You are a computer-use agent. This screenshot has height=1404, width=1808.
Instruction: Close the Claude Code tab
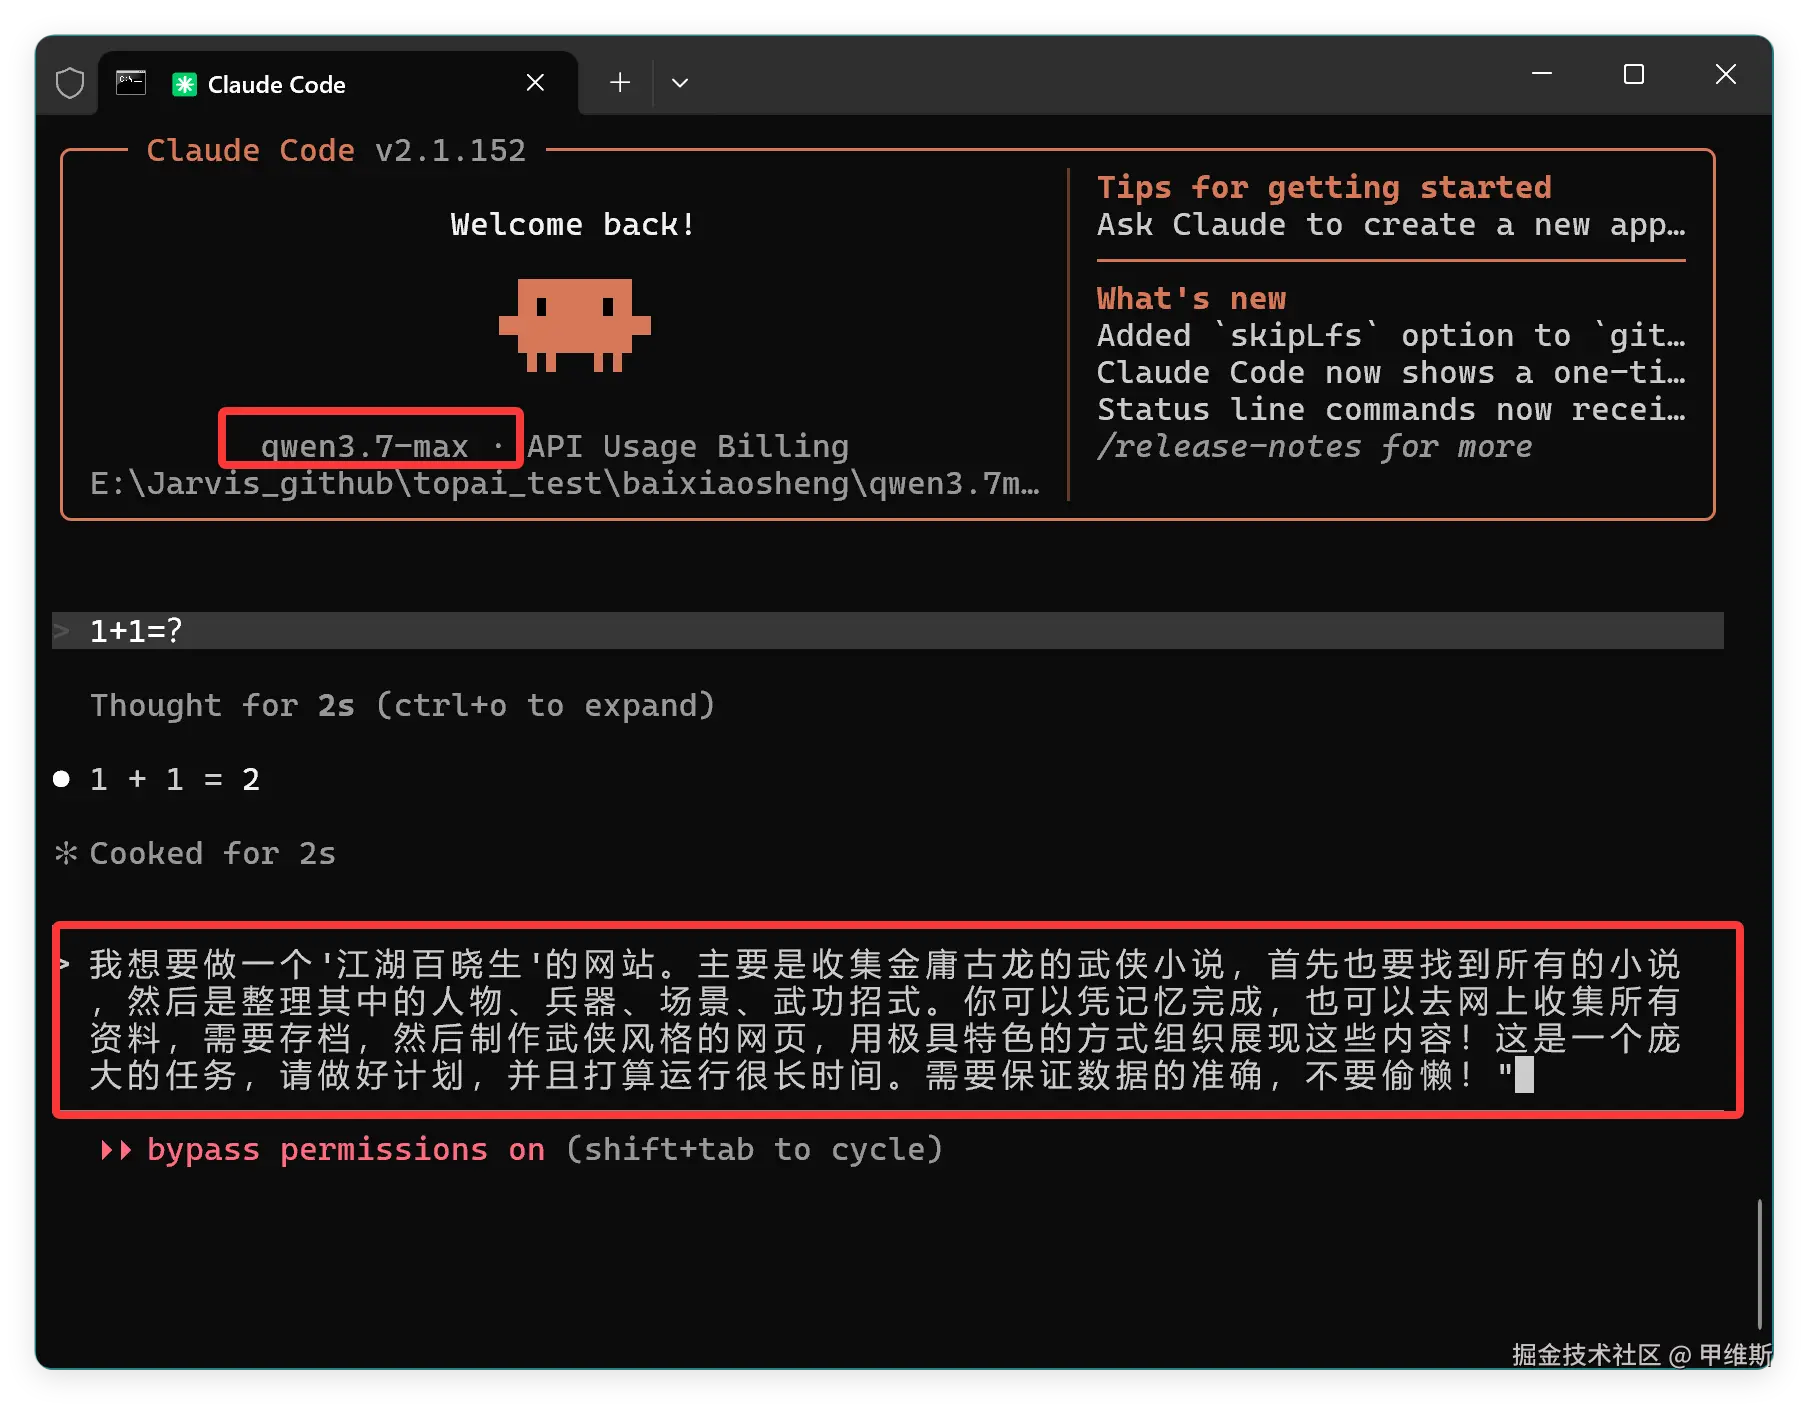coord(535,83)
